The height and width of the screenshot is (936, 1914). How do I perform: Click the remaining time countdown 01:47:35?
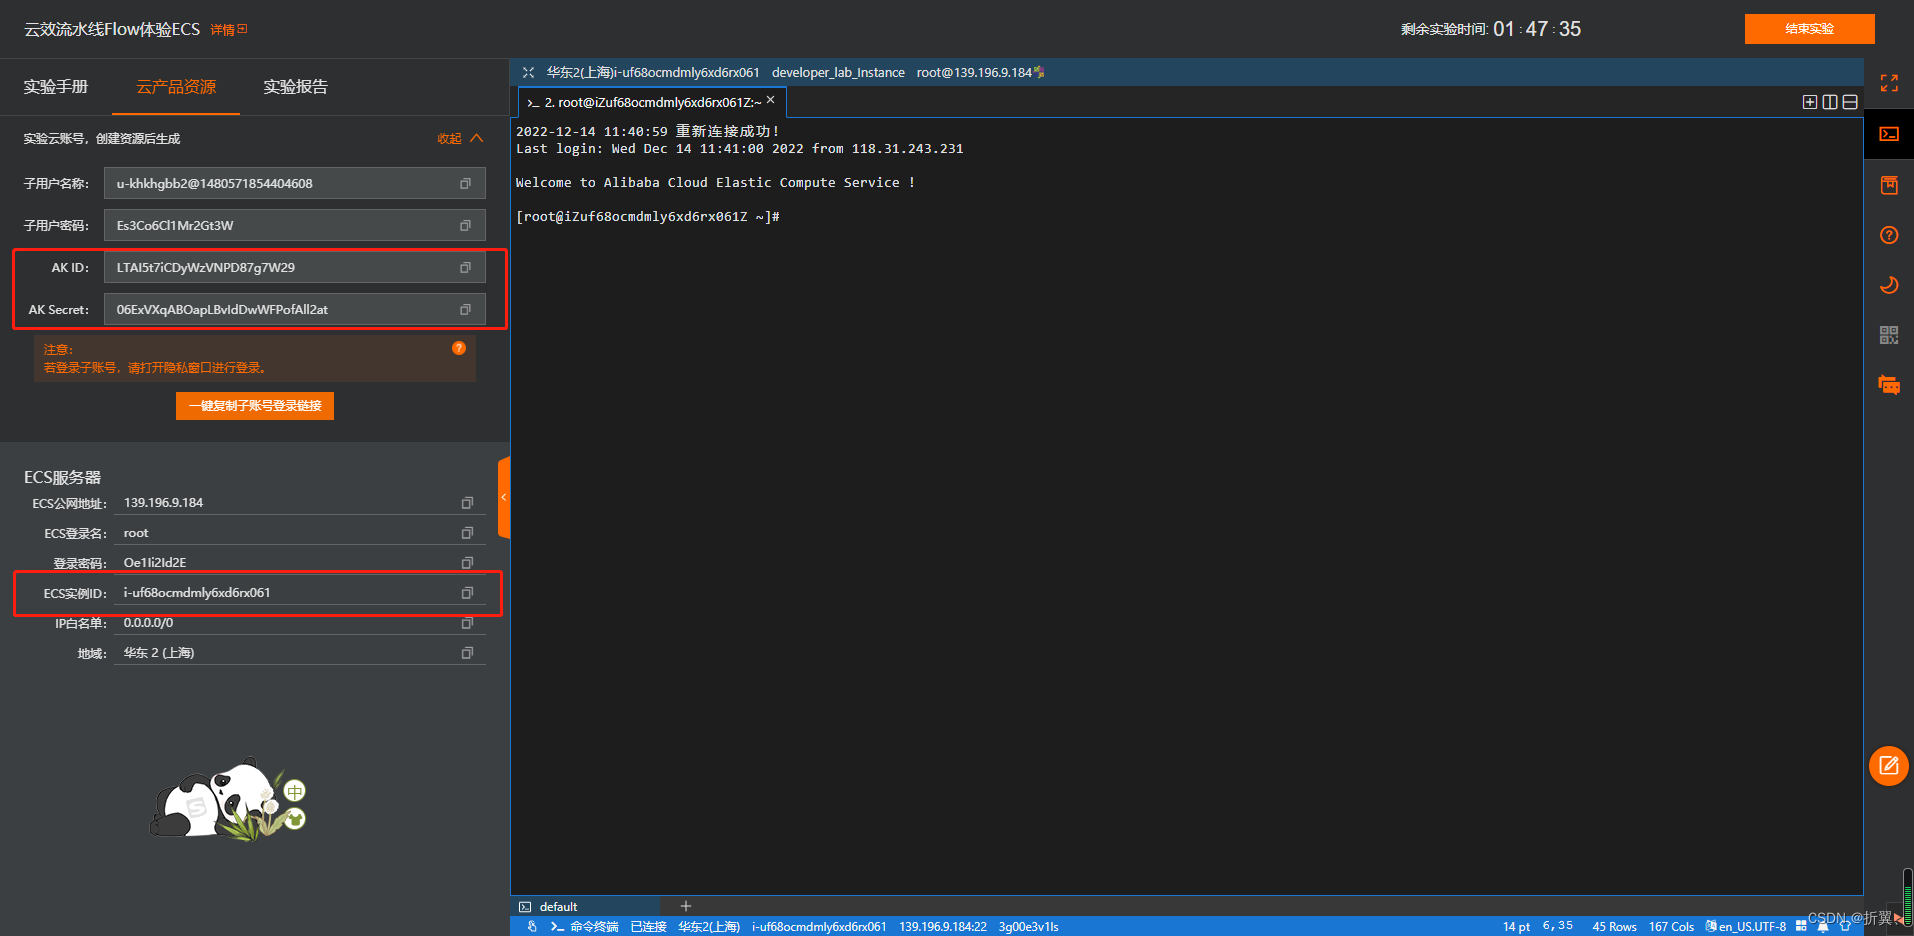[x=1537, y=29]
